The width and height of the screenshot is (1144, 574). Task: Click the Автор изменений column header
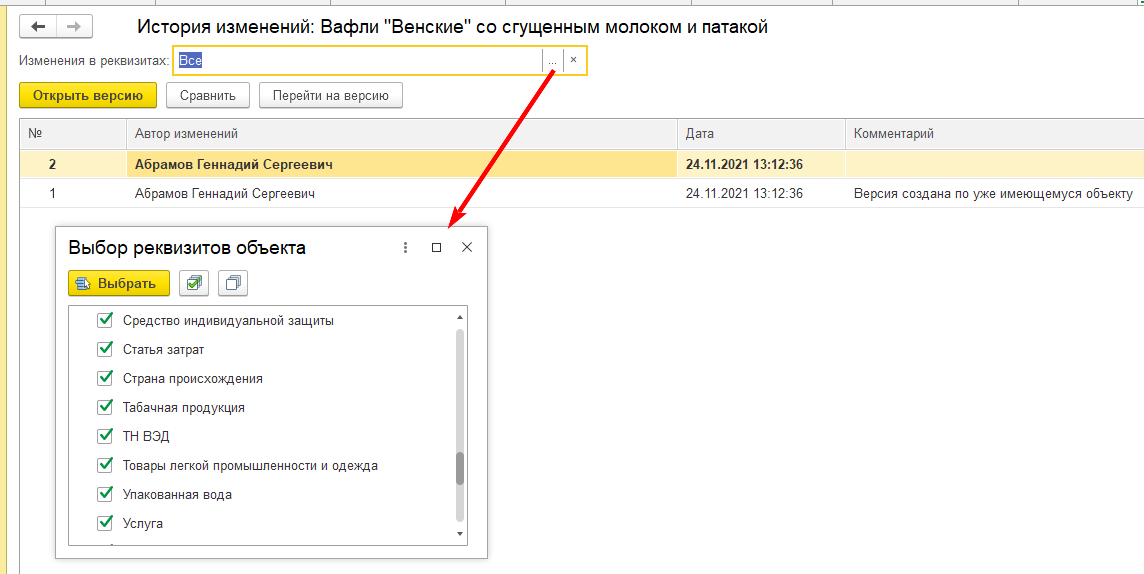[186, 133]
